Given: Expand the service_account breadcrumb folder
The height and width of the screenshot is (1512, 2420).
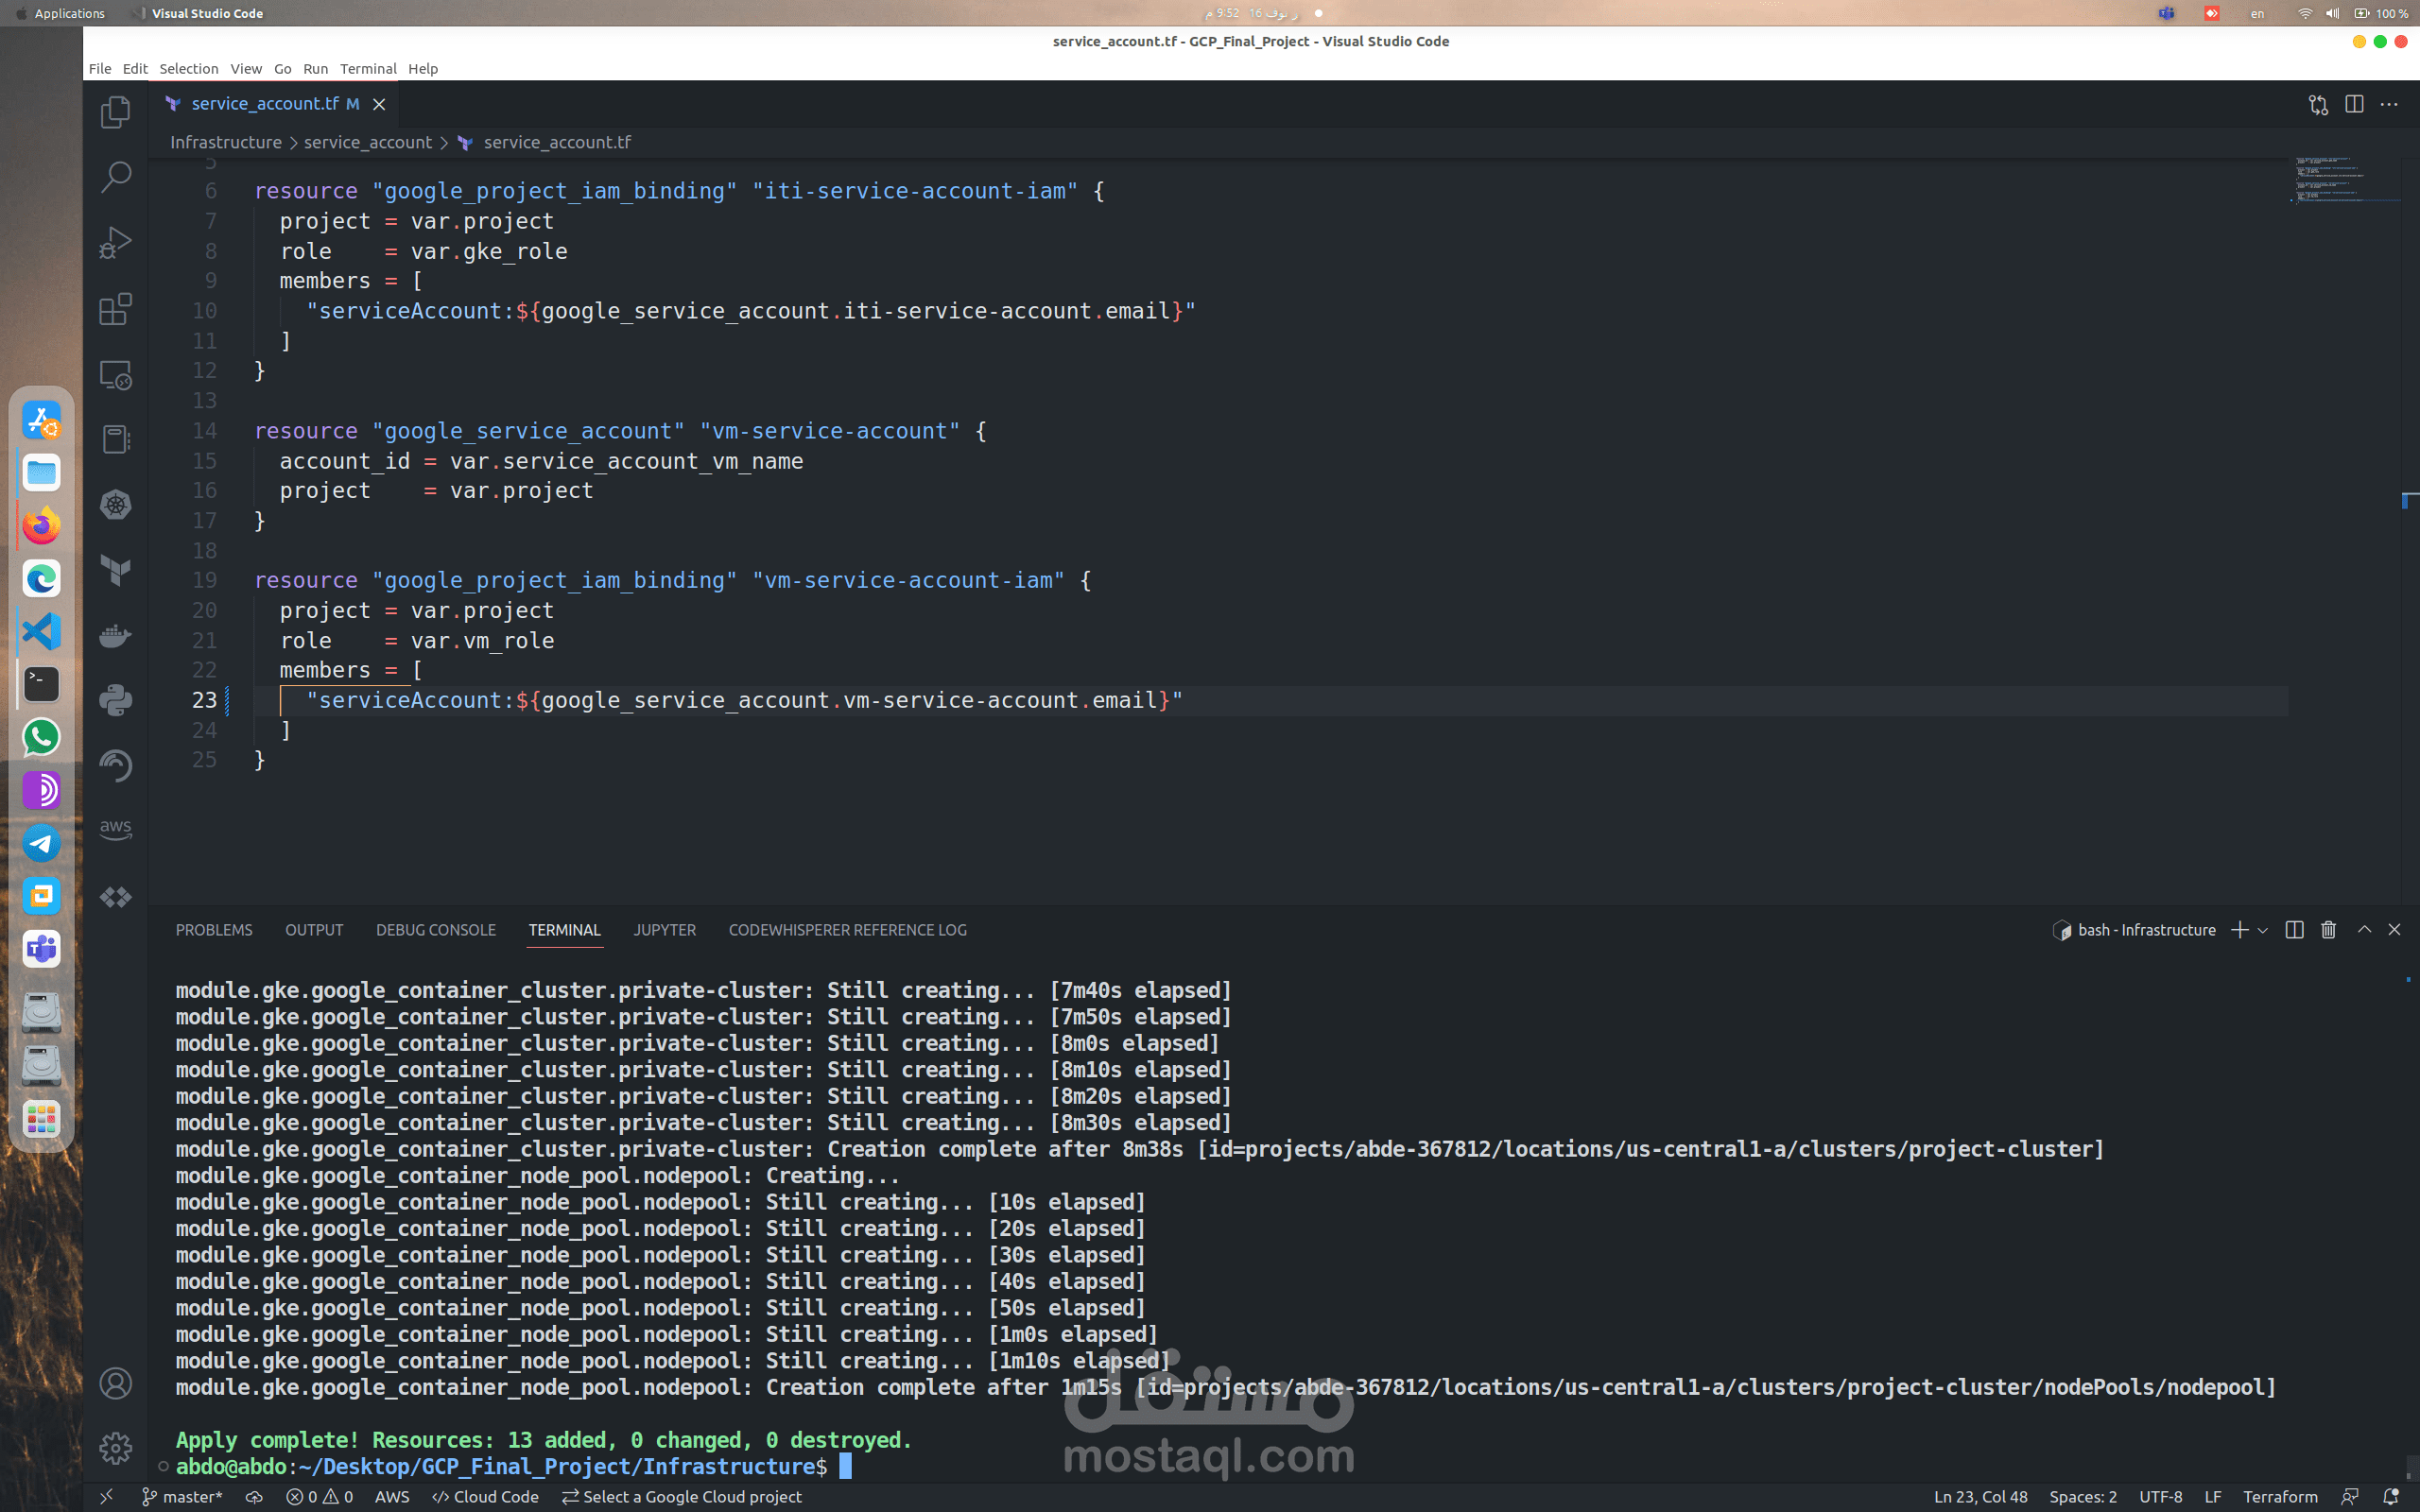Looking at the screenshot, I should coord(367,142).
